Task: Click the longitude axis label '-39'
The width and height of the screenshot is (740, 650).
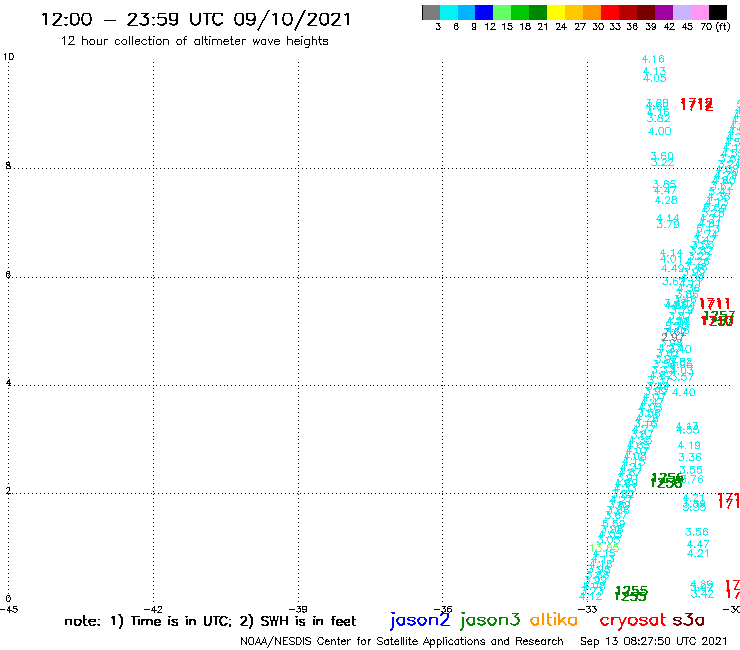Action: coord(298,609)
